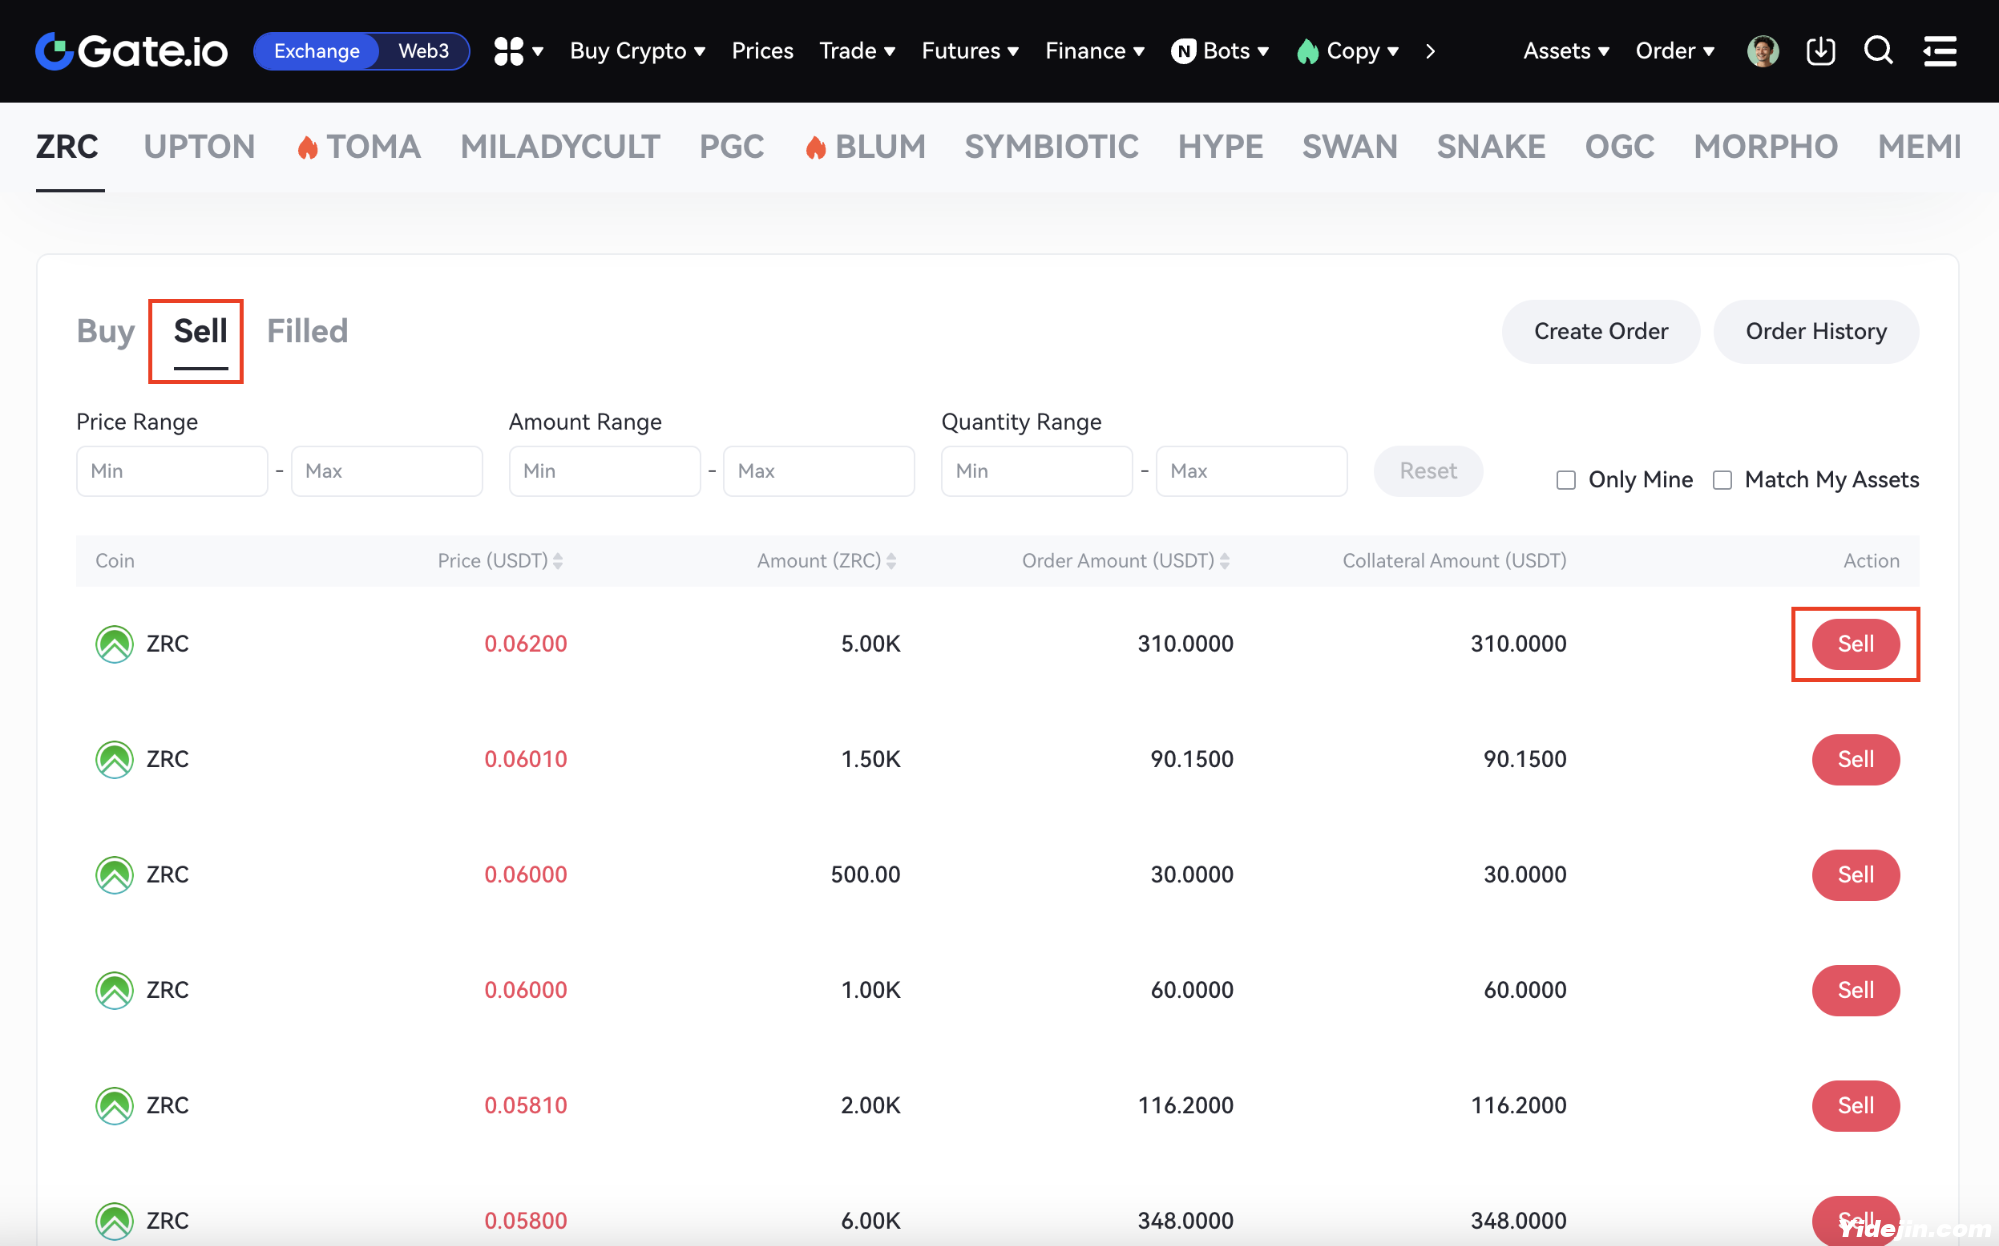
Task: Enable the Only Mine checkbox
Action: coord(1566,480)
